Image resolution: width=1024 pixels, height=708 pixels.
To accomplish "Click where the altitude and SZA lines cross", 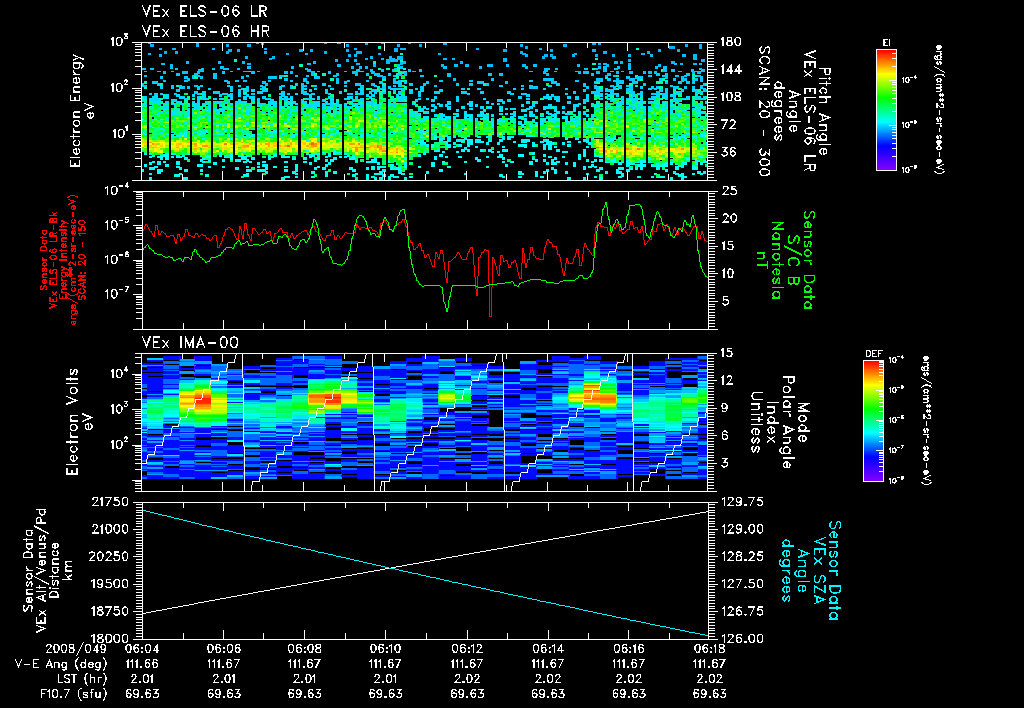I will [390, 568].
